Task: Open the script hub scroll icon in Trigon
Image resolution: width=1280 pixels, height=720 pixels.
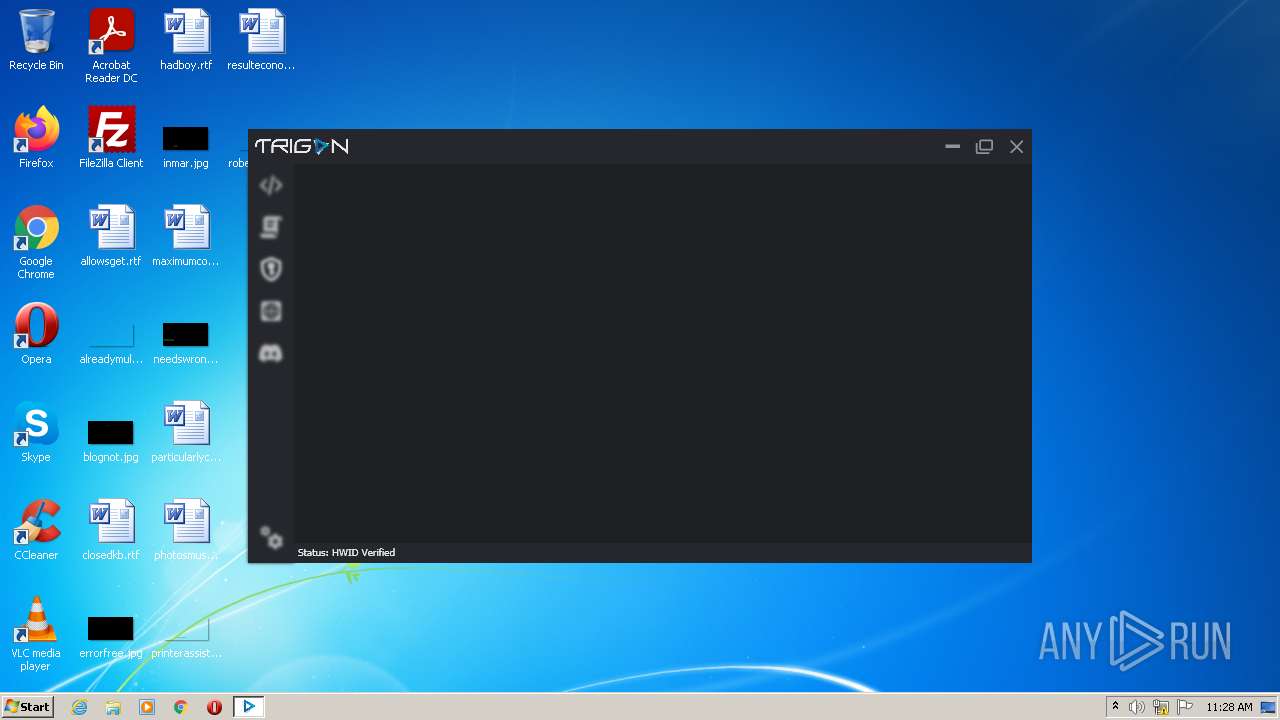Action: click(271, 227)
